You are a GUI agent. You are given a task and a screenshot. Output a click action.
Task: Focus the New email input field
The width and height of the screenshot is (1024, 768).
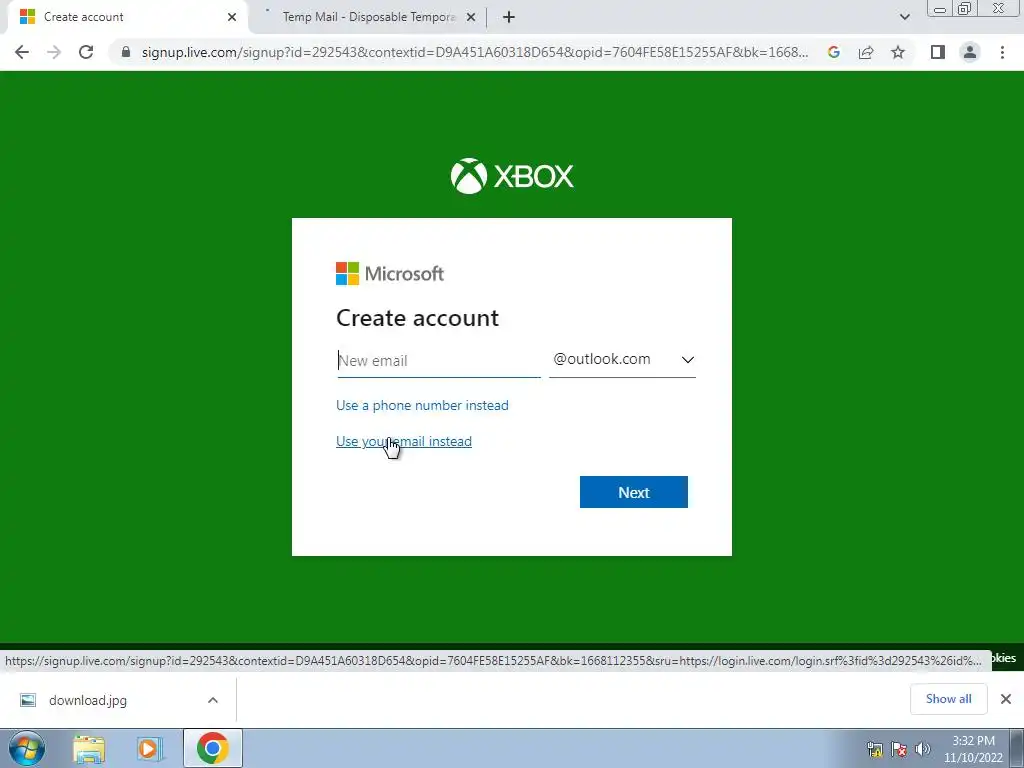(x=438, y=360)
